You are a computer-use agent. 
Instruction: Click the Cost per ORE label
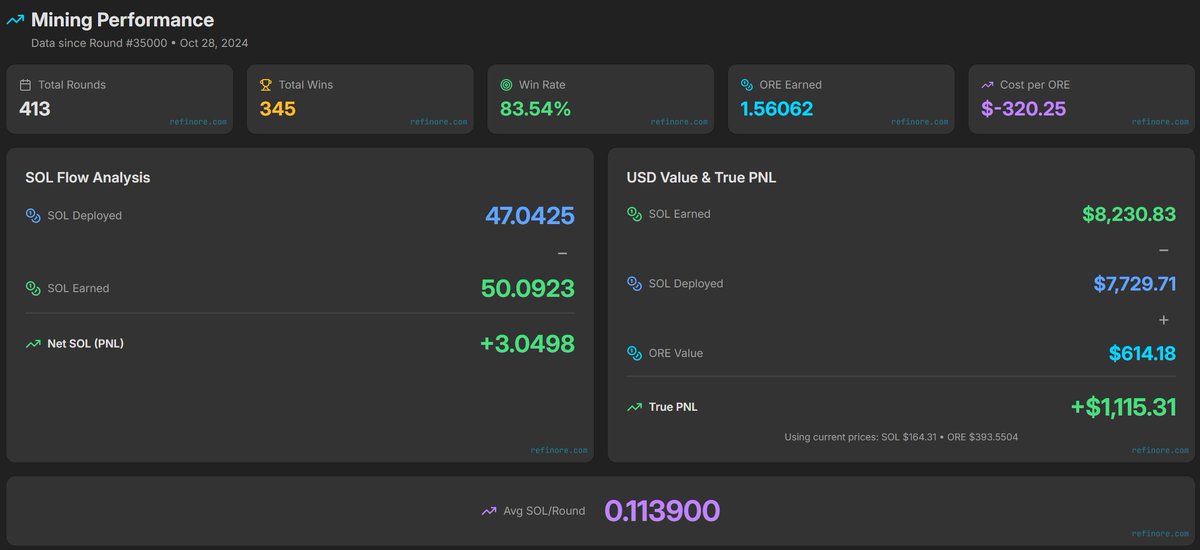[x=1035, y=85]
